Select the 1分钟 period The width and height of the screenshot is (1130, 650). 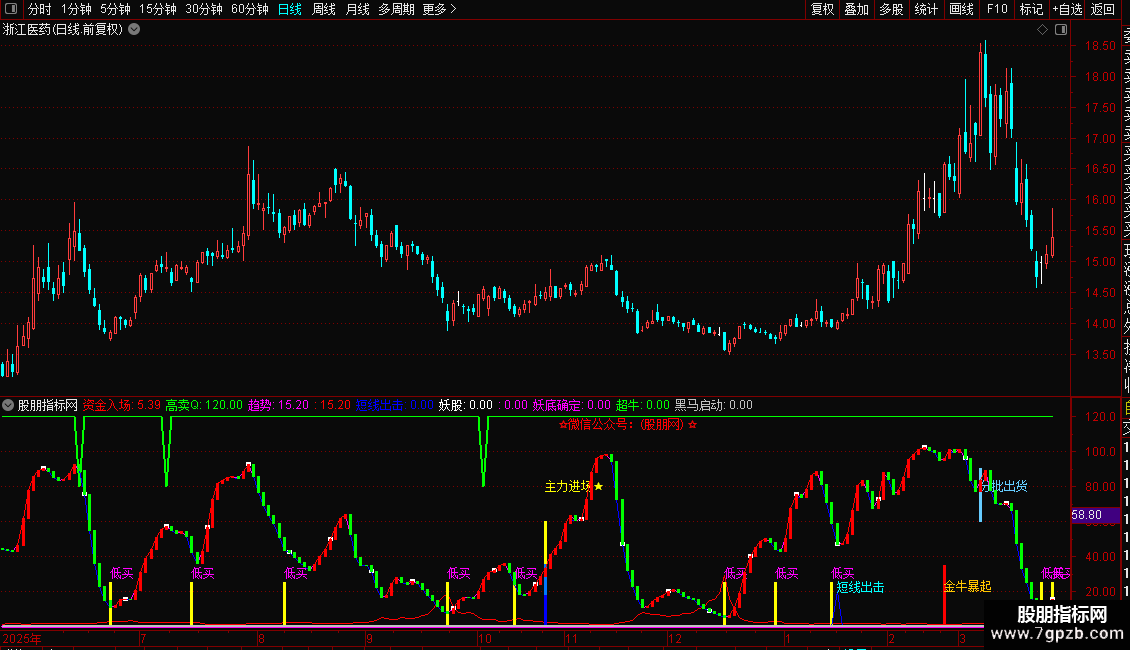[76, 9]
